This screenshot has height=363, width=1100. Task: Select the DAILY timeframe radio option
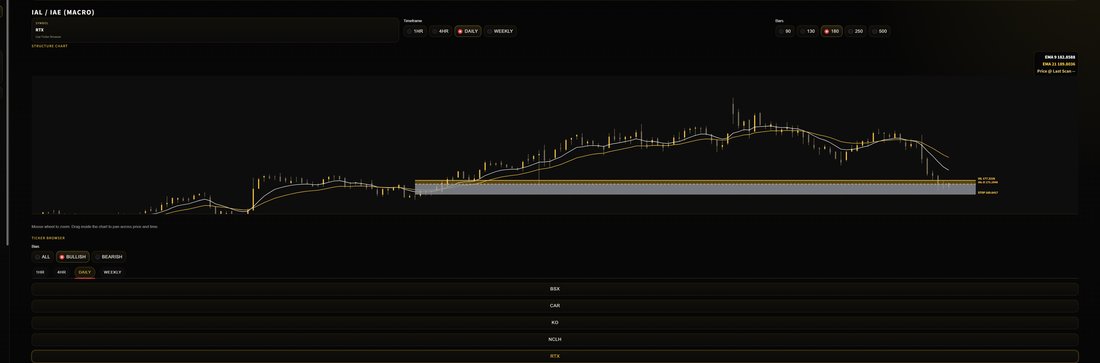pos(467,32)
